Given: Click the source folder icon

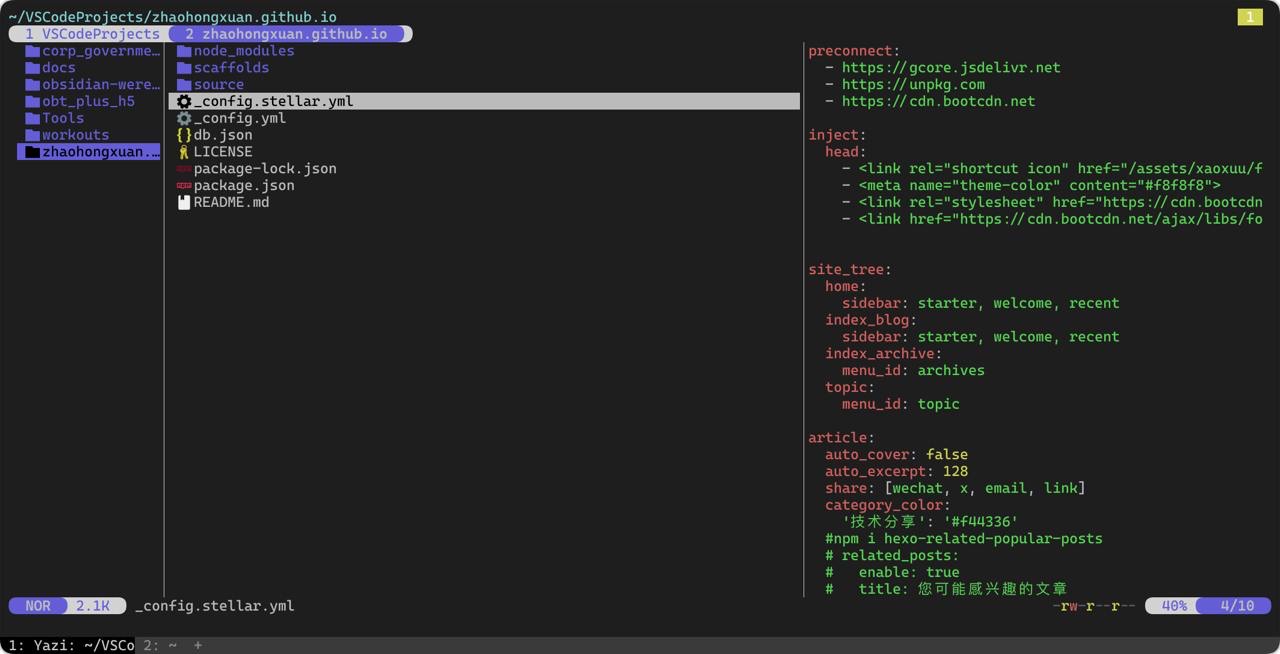Looking at the screenshot, I should tap(184, 85).
